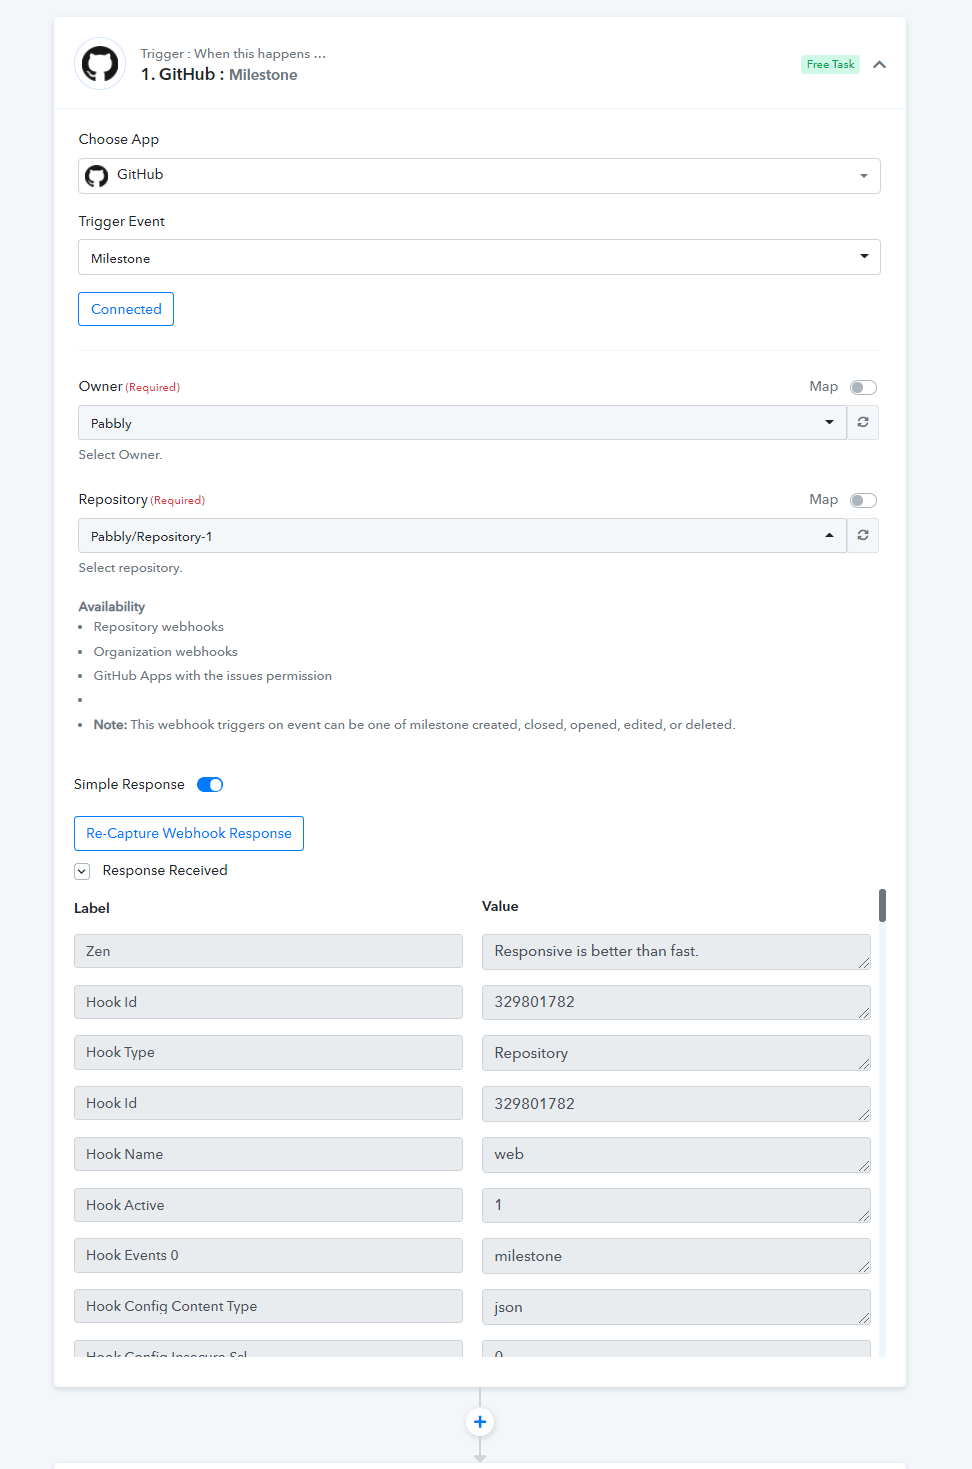972x1469 pixels.
Task: Click the response list scrollbar thumb
Action: (x=882, y=905)
